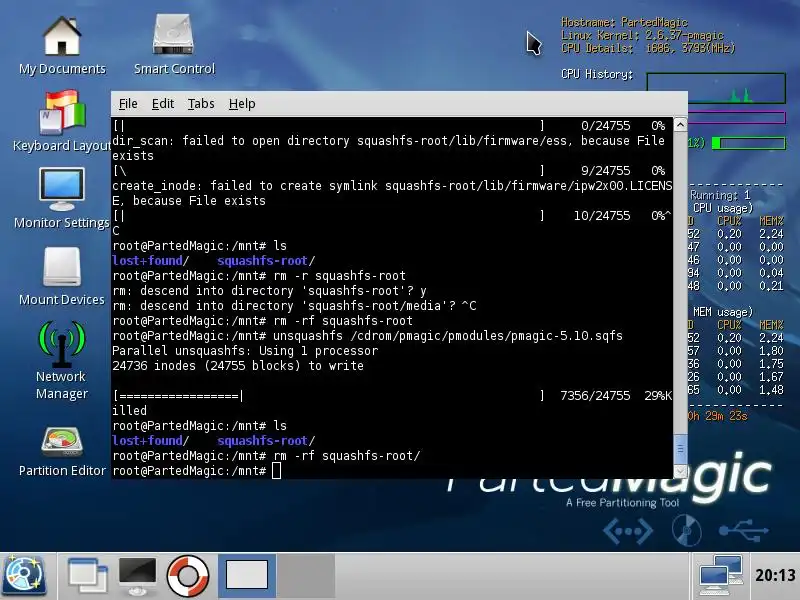Open the Keyboard Layout desktop icon
The image size is (800, 600).
click(62, 121)
